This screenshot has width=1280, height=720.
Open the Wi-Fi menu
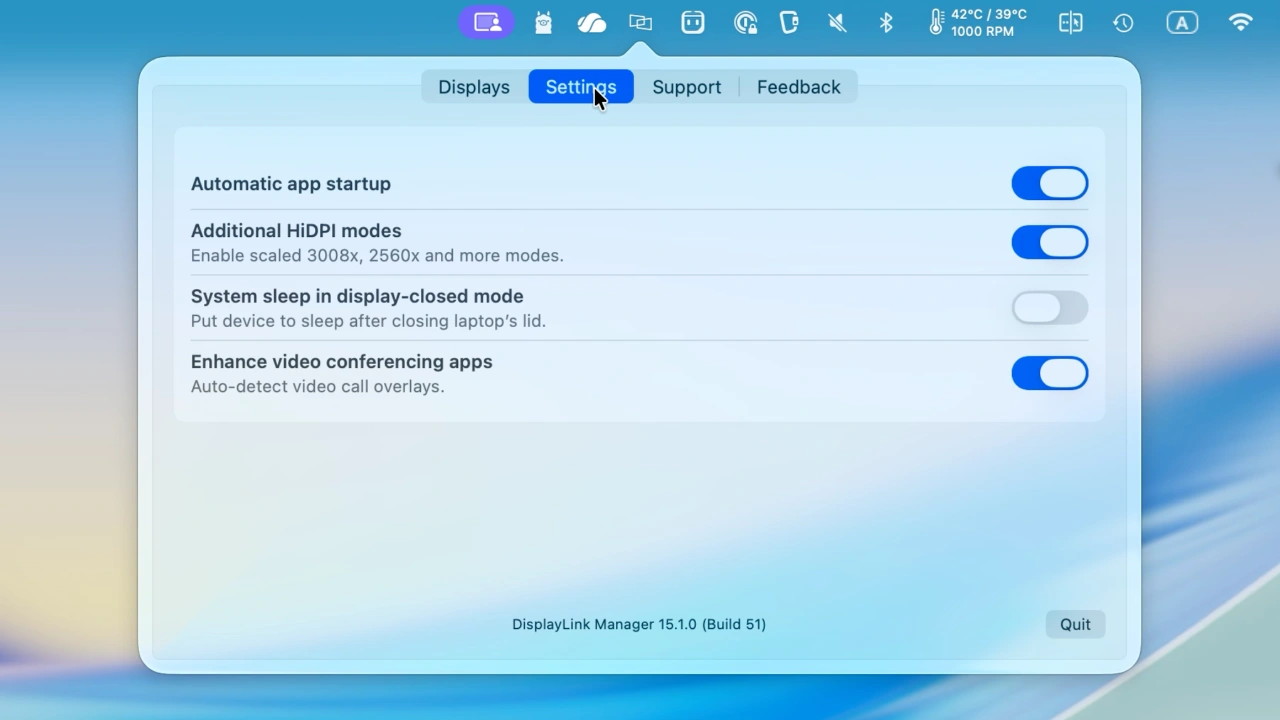pyautogui.click(x=1240, y=22)
